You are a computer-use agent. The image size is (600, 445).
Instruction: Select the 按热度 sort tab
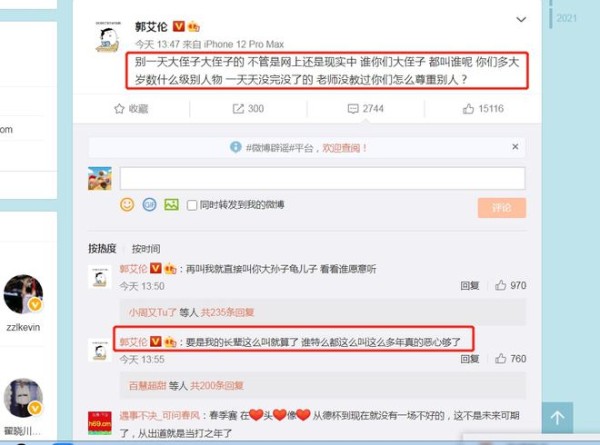[102, 249]
